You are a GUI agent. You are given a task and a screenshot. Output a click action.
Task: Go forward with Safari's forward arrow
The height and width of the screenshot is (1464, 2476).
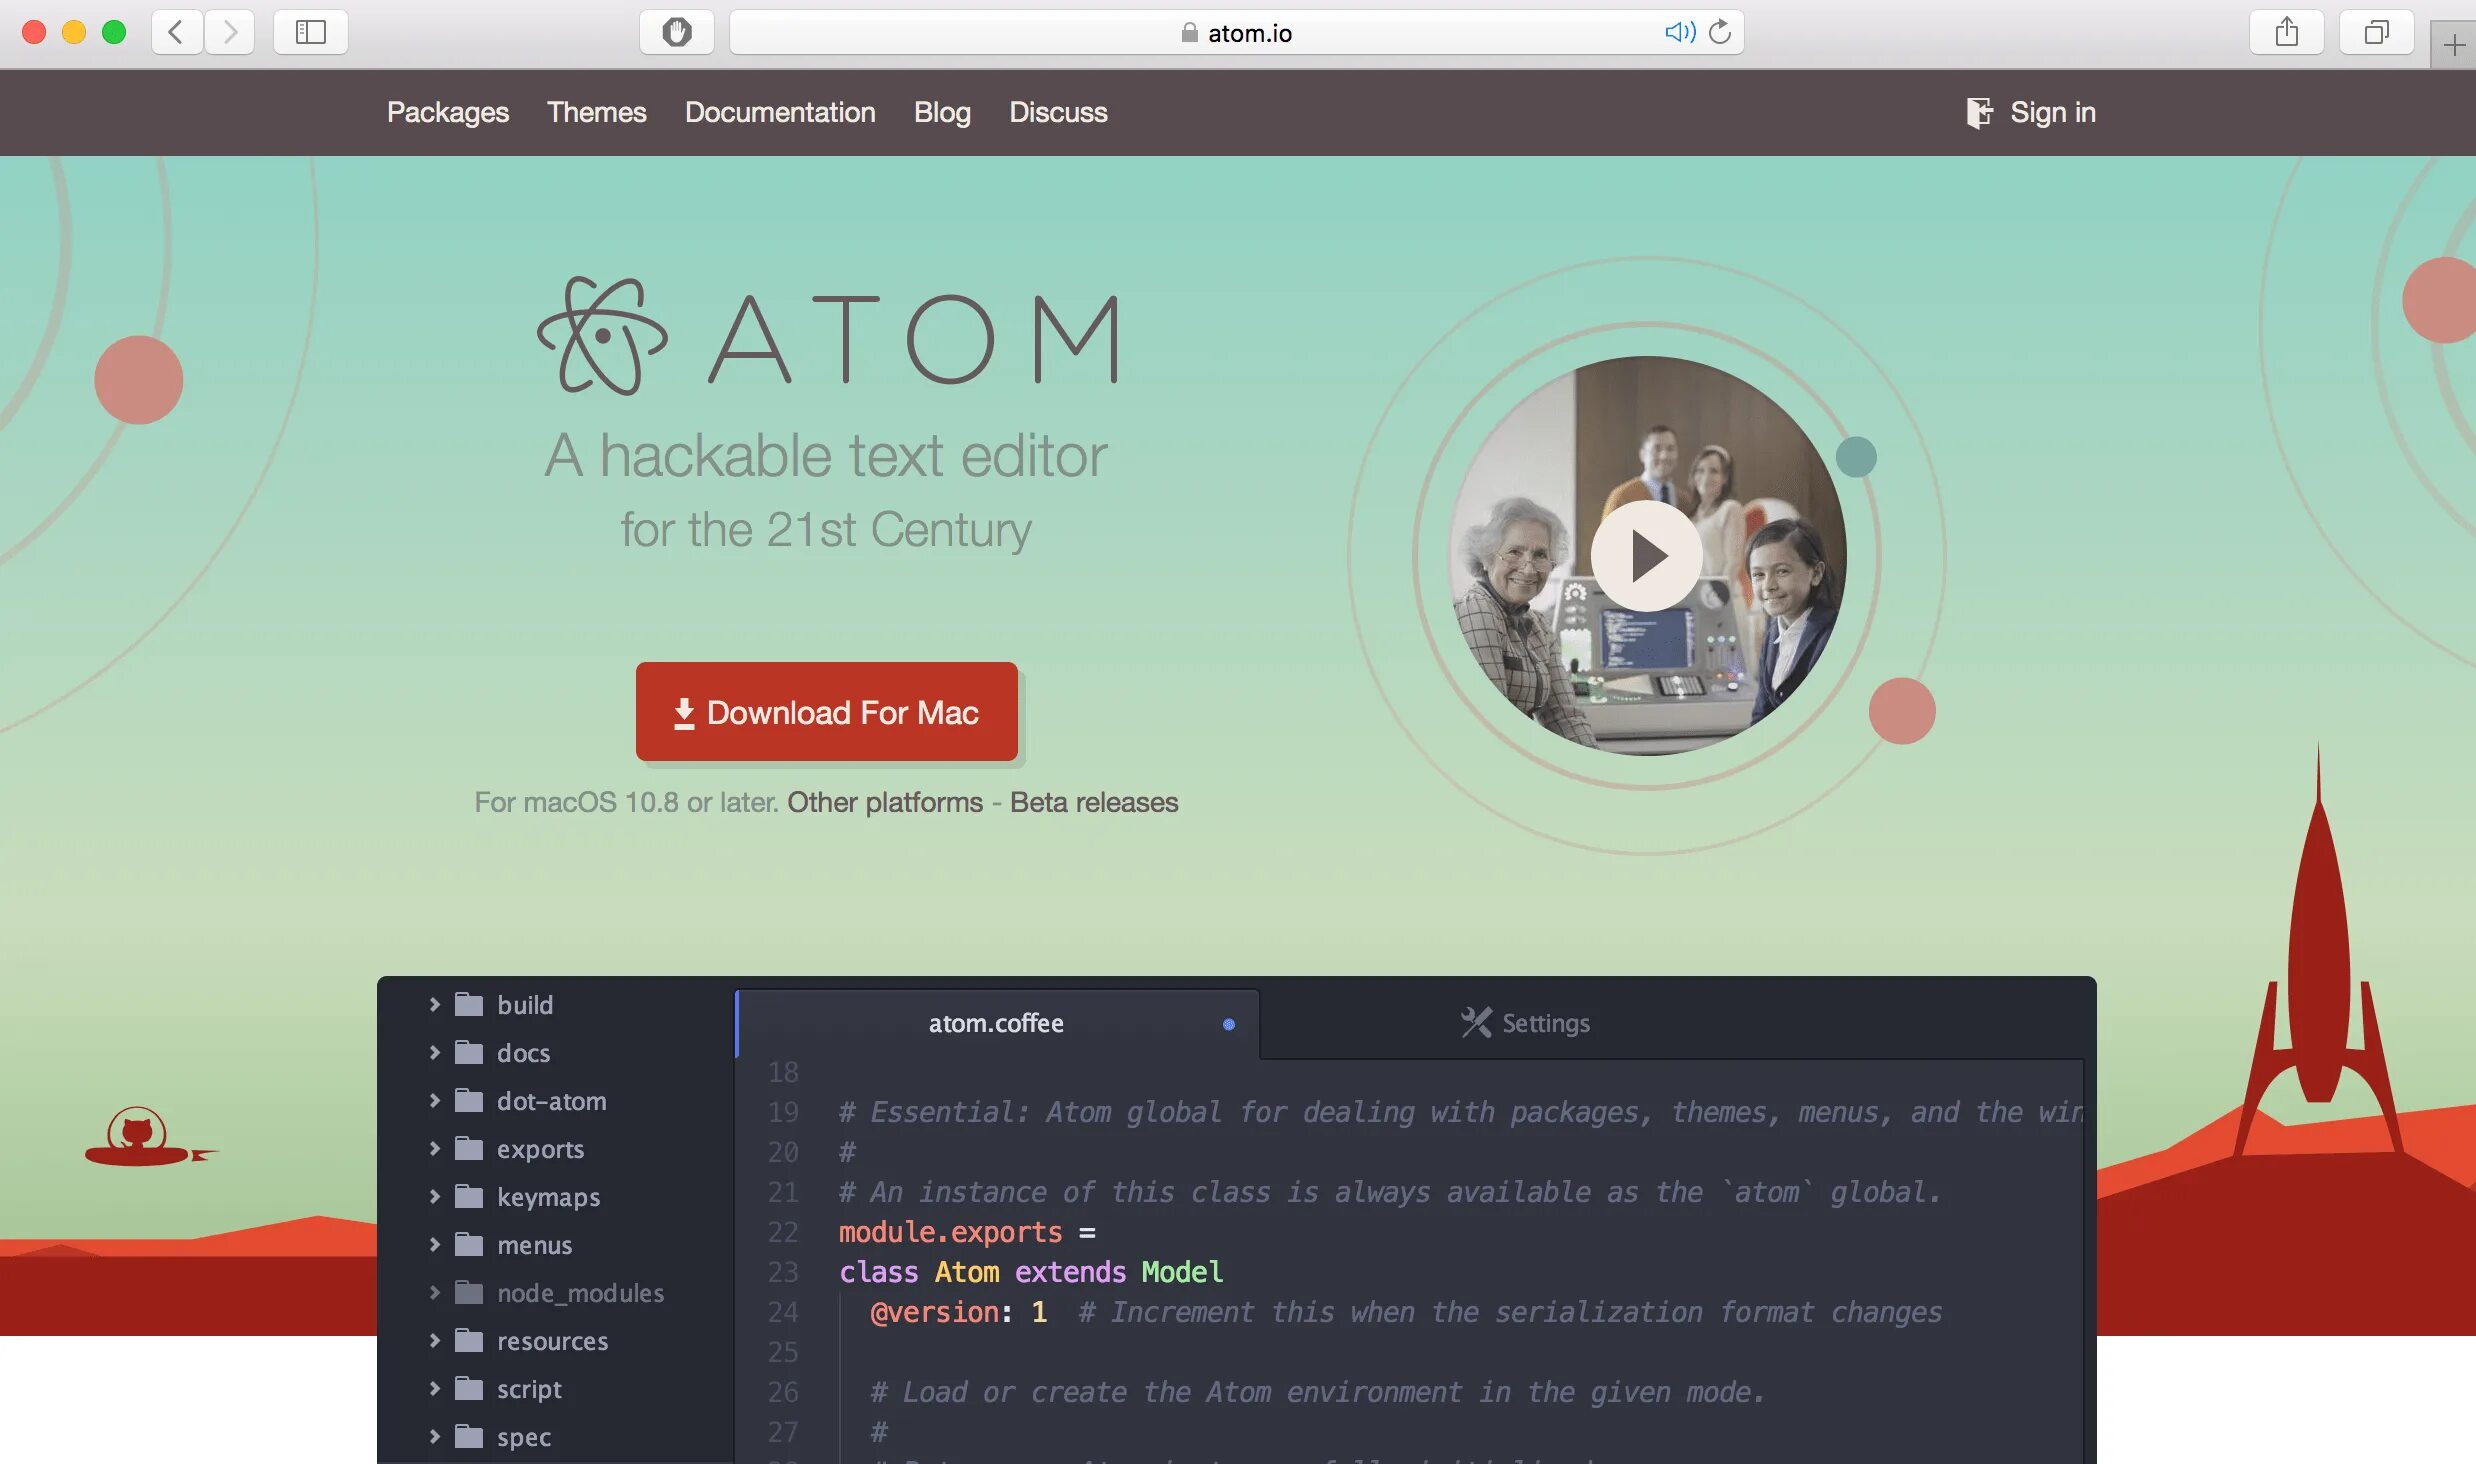coord(229,32)
